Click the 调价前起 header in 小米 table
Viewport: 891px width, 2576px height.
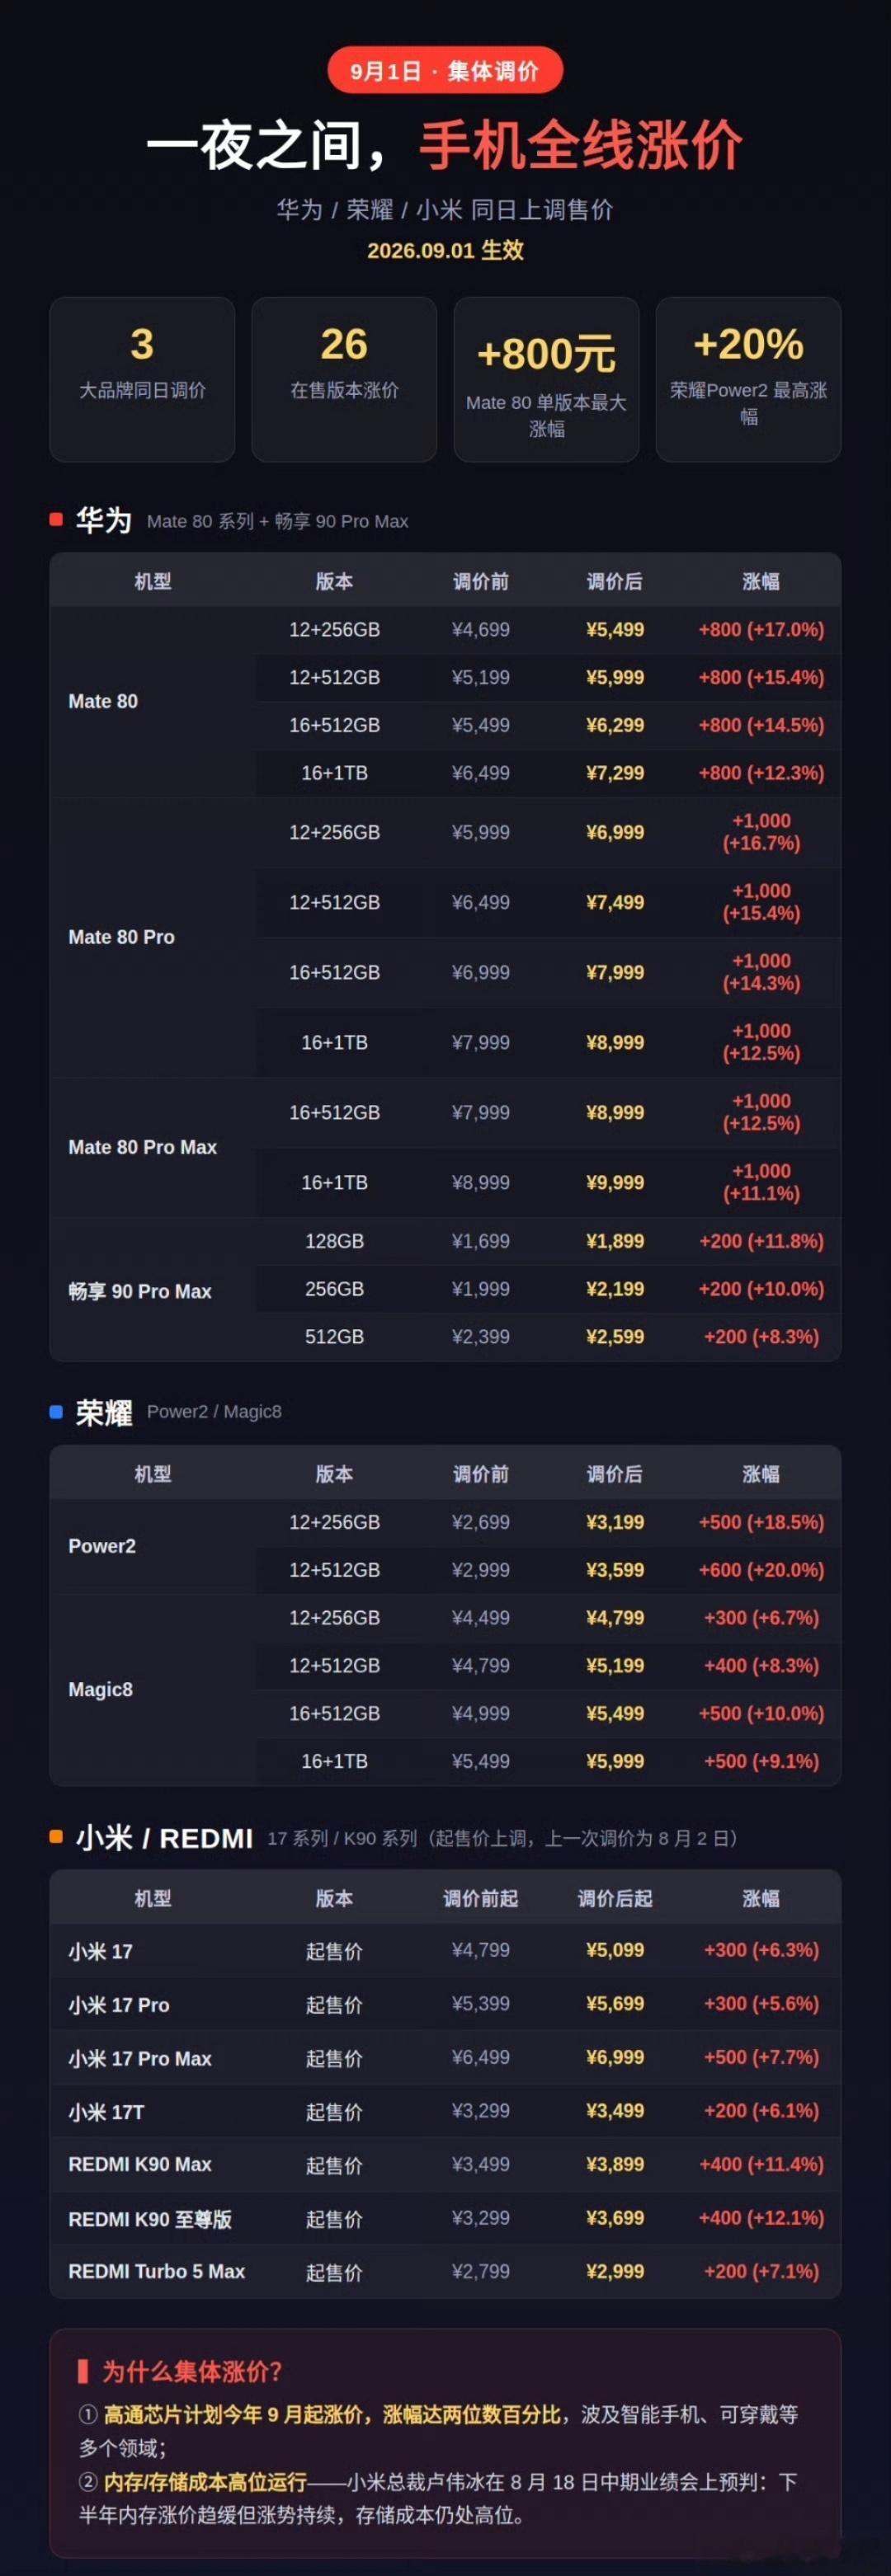480,1898
